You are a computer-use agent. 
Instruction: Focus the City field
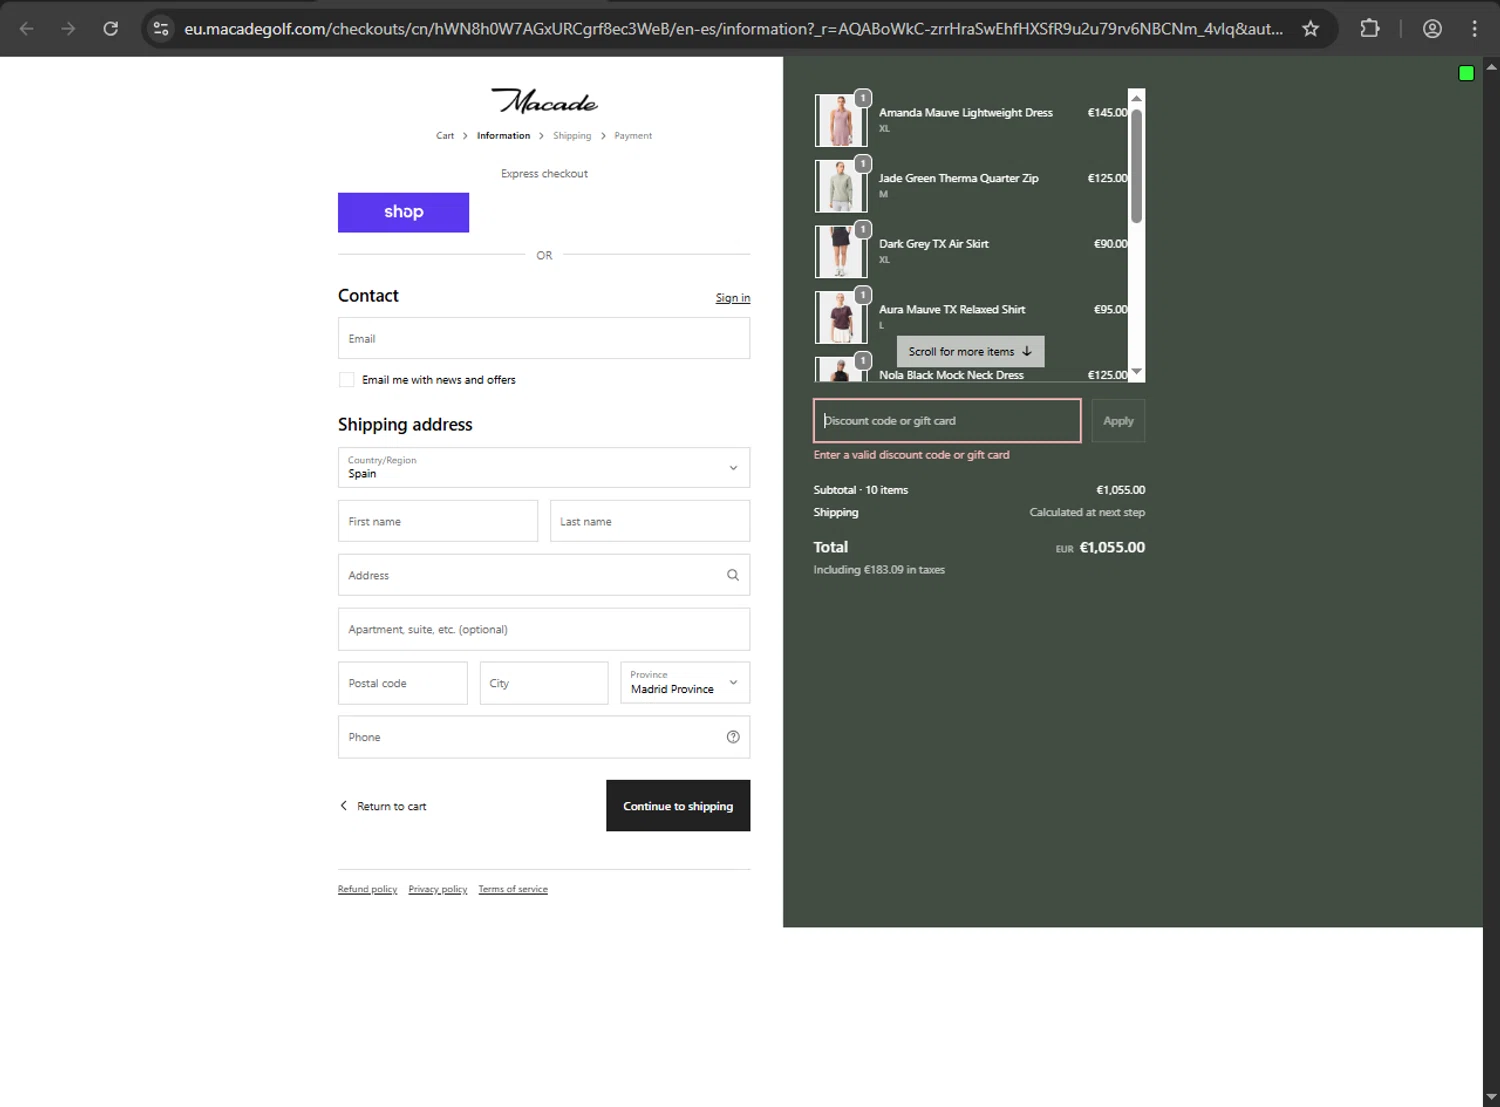click(544, 683)
